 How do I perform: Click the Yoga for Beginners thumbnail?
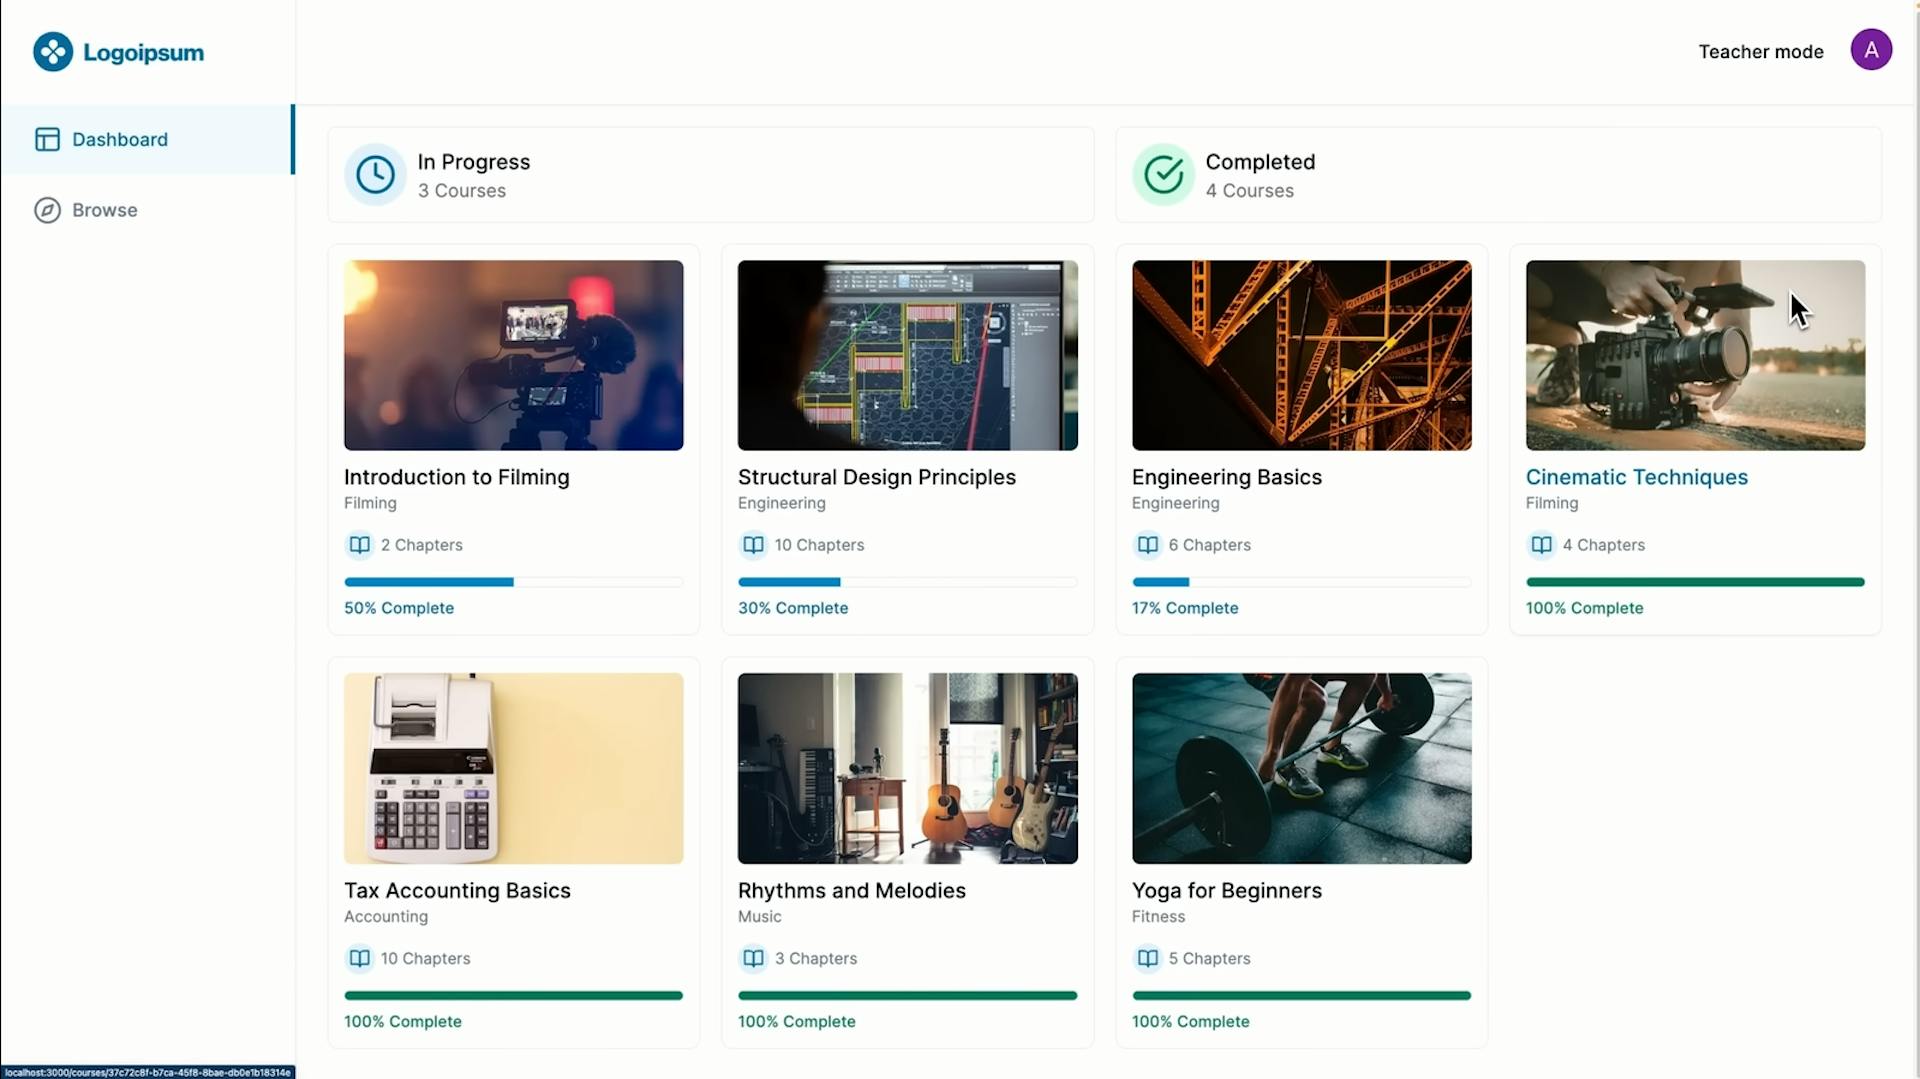point(1301,768)
